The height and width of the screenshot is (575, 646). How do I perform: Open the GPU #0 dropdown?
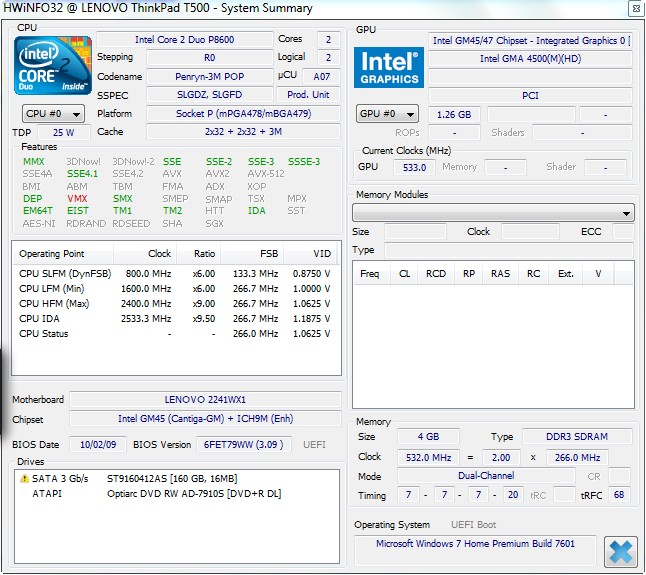tap(387, 114)
